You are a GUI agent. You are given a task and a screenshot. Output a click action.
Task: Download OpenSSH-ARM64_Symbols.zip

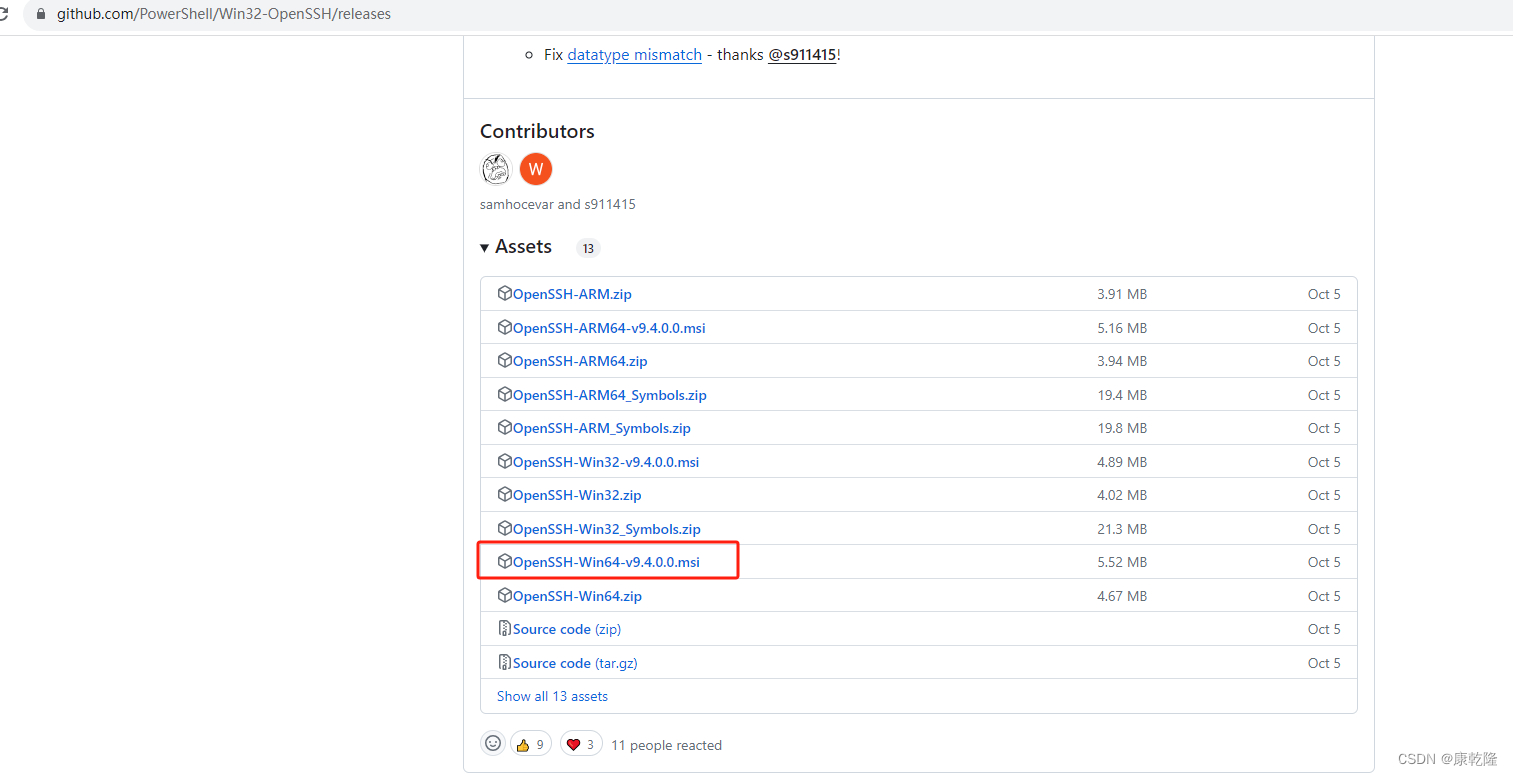point(610,395)
